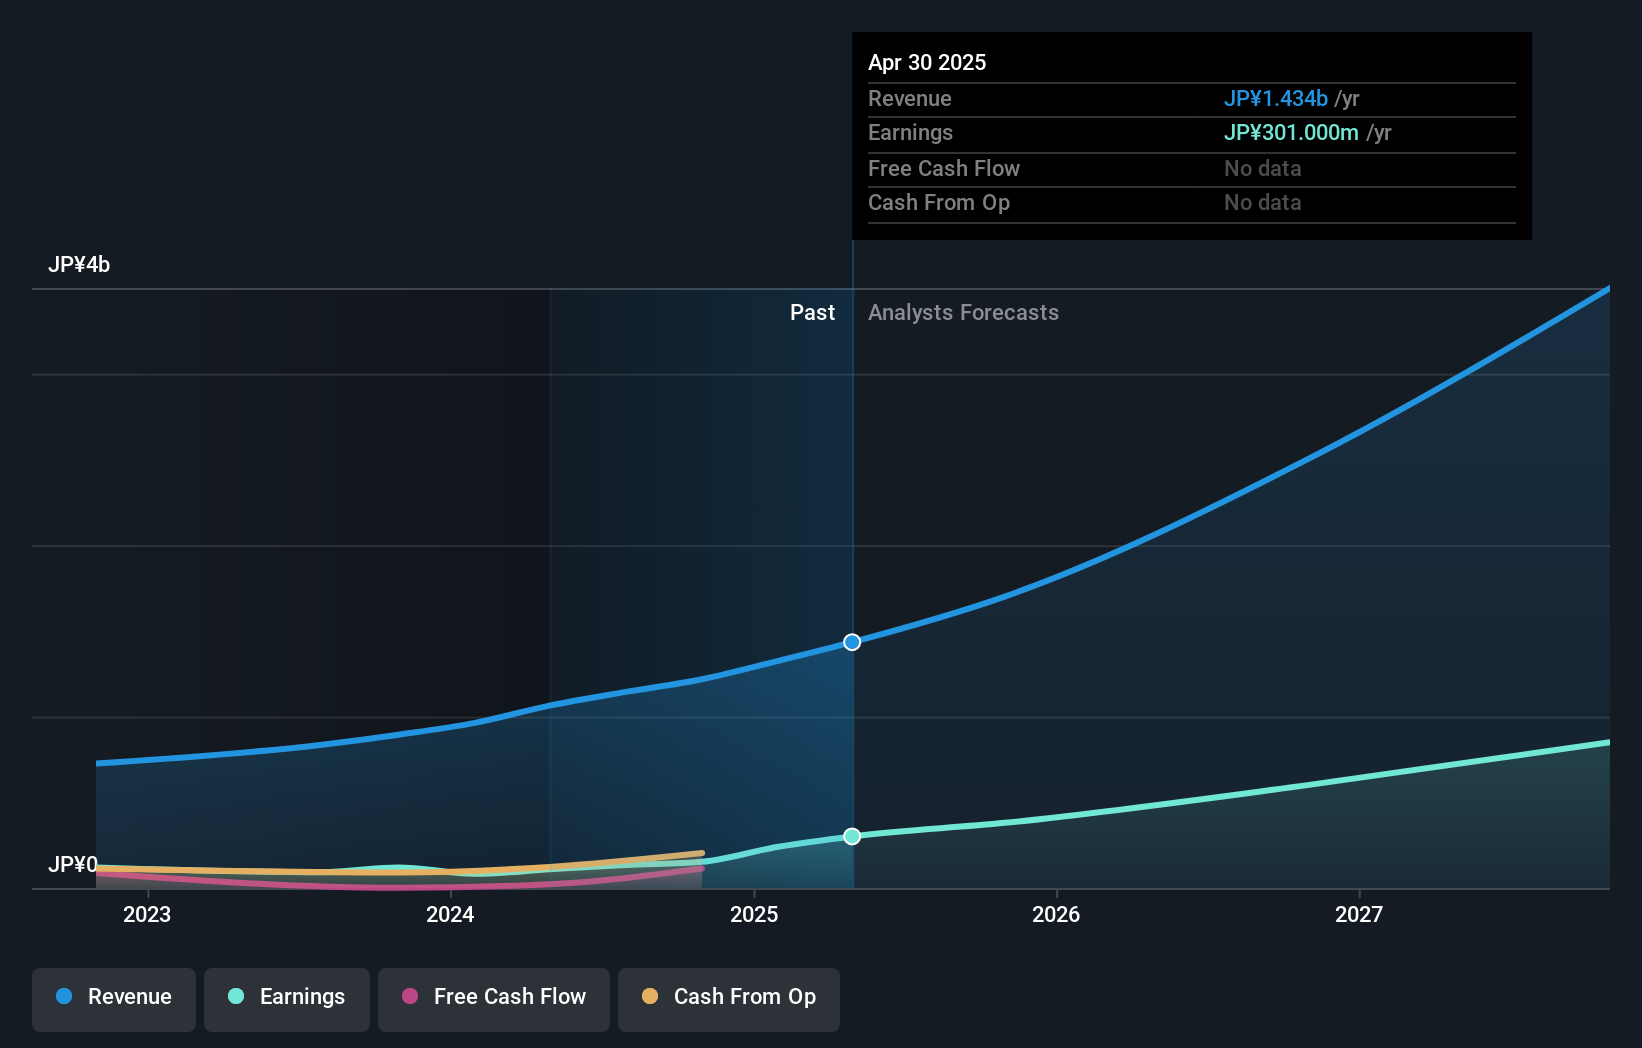
Task: Click the JP¥0 y-axis label
Action: [x=73, y=864]
